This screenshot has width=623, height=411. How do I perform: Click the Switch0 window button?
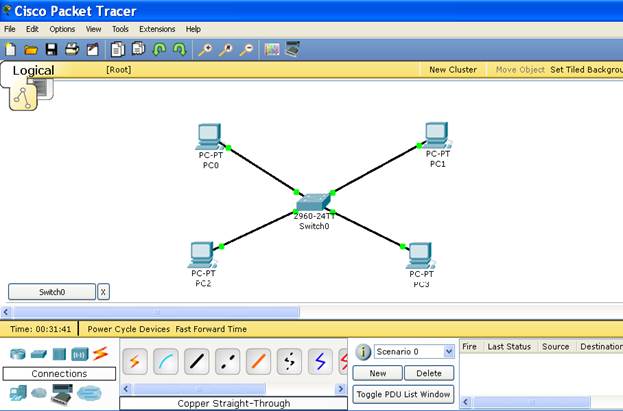(x=52, y=292)
